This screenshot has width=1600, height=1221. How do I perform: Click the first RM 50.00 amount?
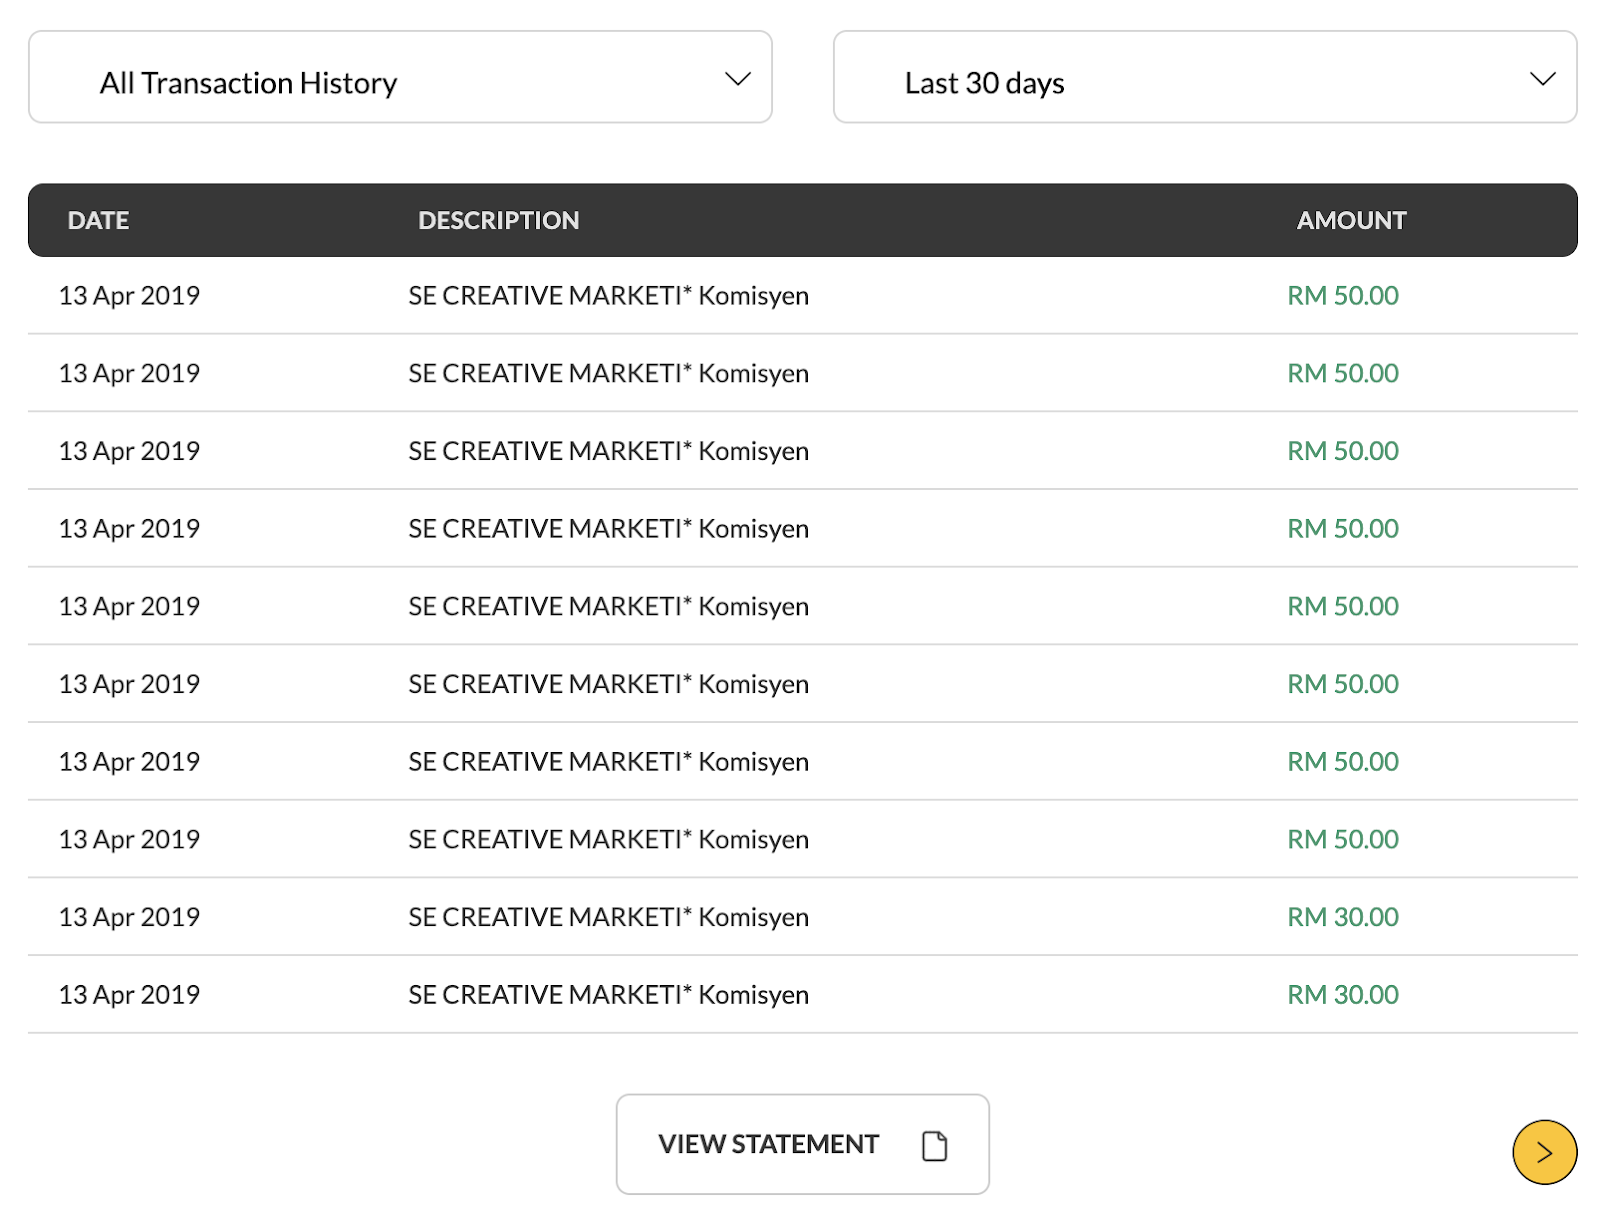(1342, 296)
